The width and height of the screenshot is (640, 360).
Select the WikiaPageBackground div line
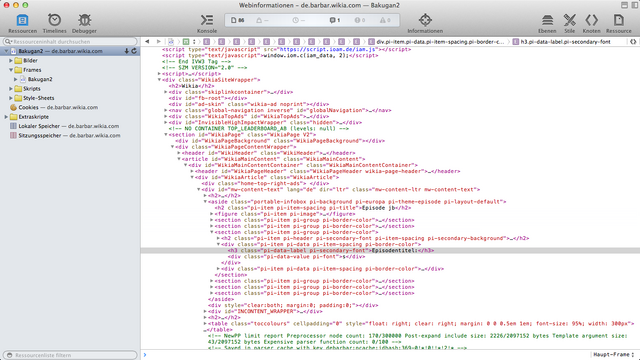(x=280, y=141)
